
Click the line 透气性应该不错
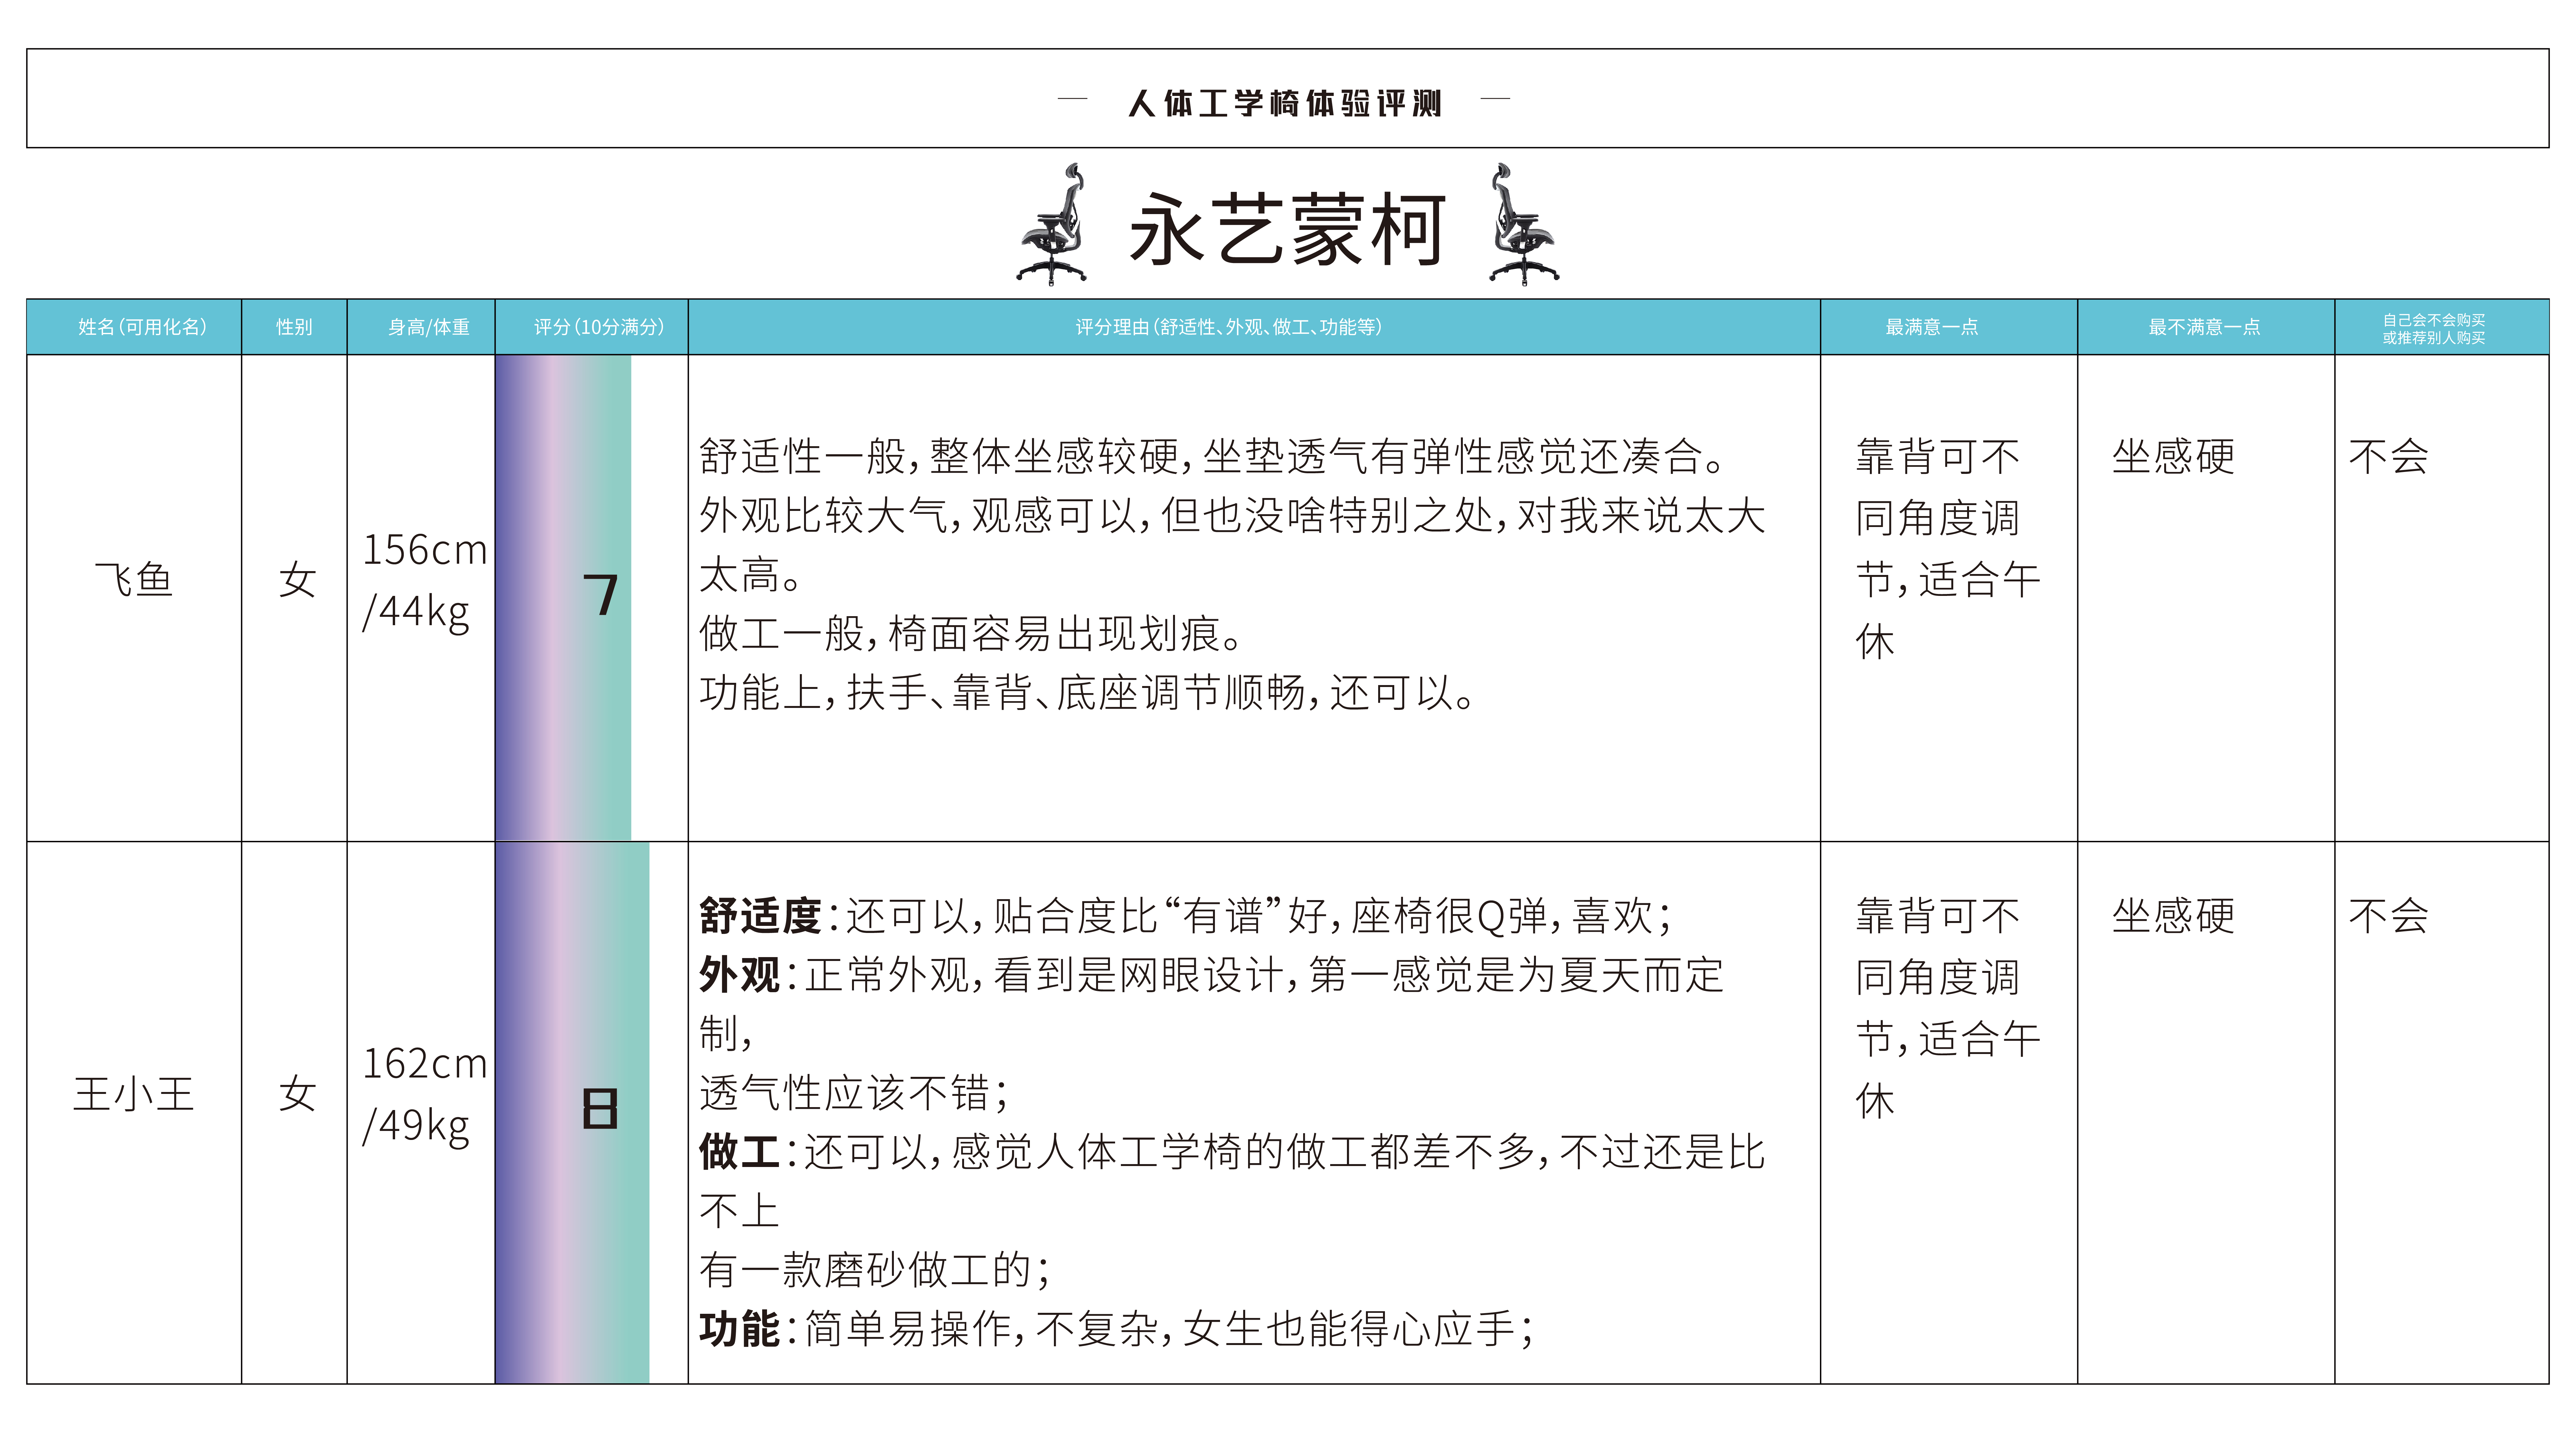(854, 1093)
